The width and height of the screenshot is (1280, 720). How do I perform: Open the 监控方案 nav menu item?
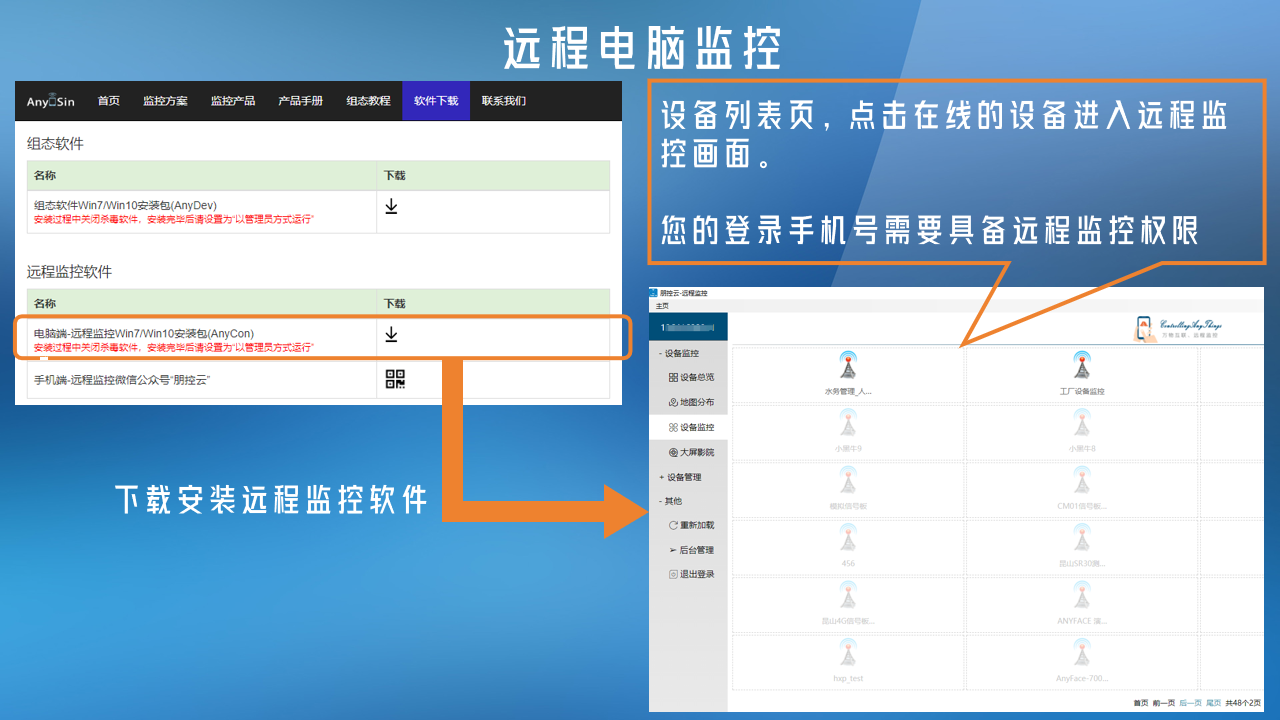click(165, 101)
